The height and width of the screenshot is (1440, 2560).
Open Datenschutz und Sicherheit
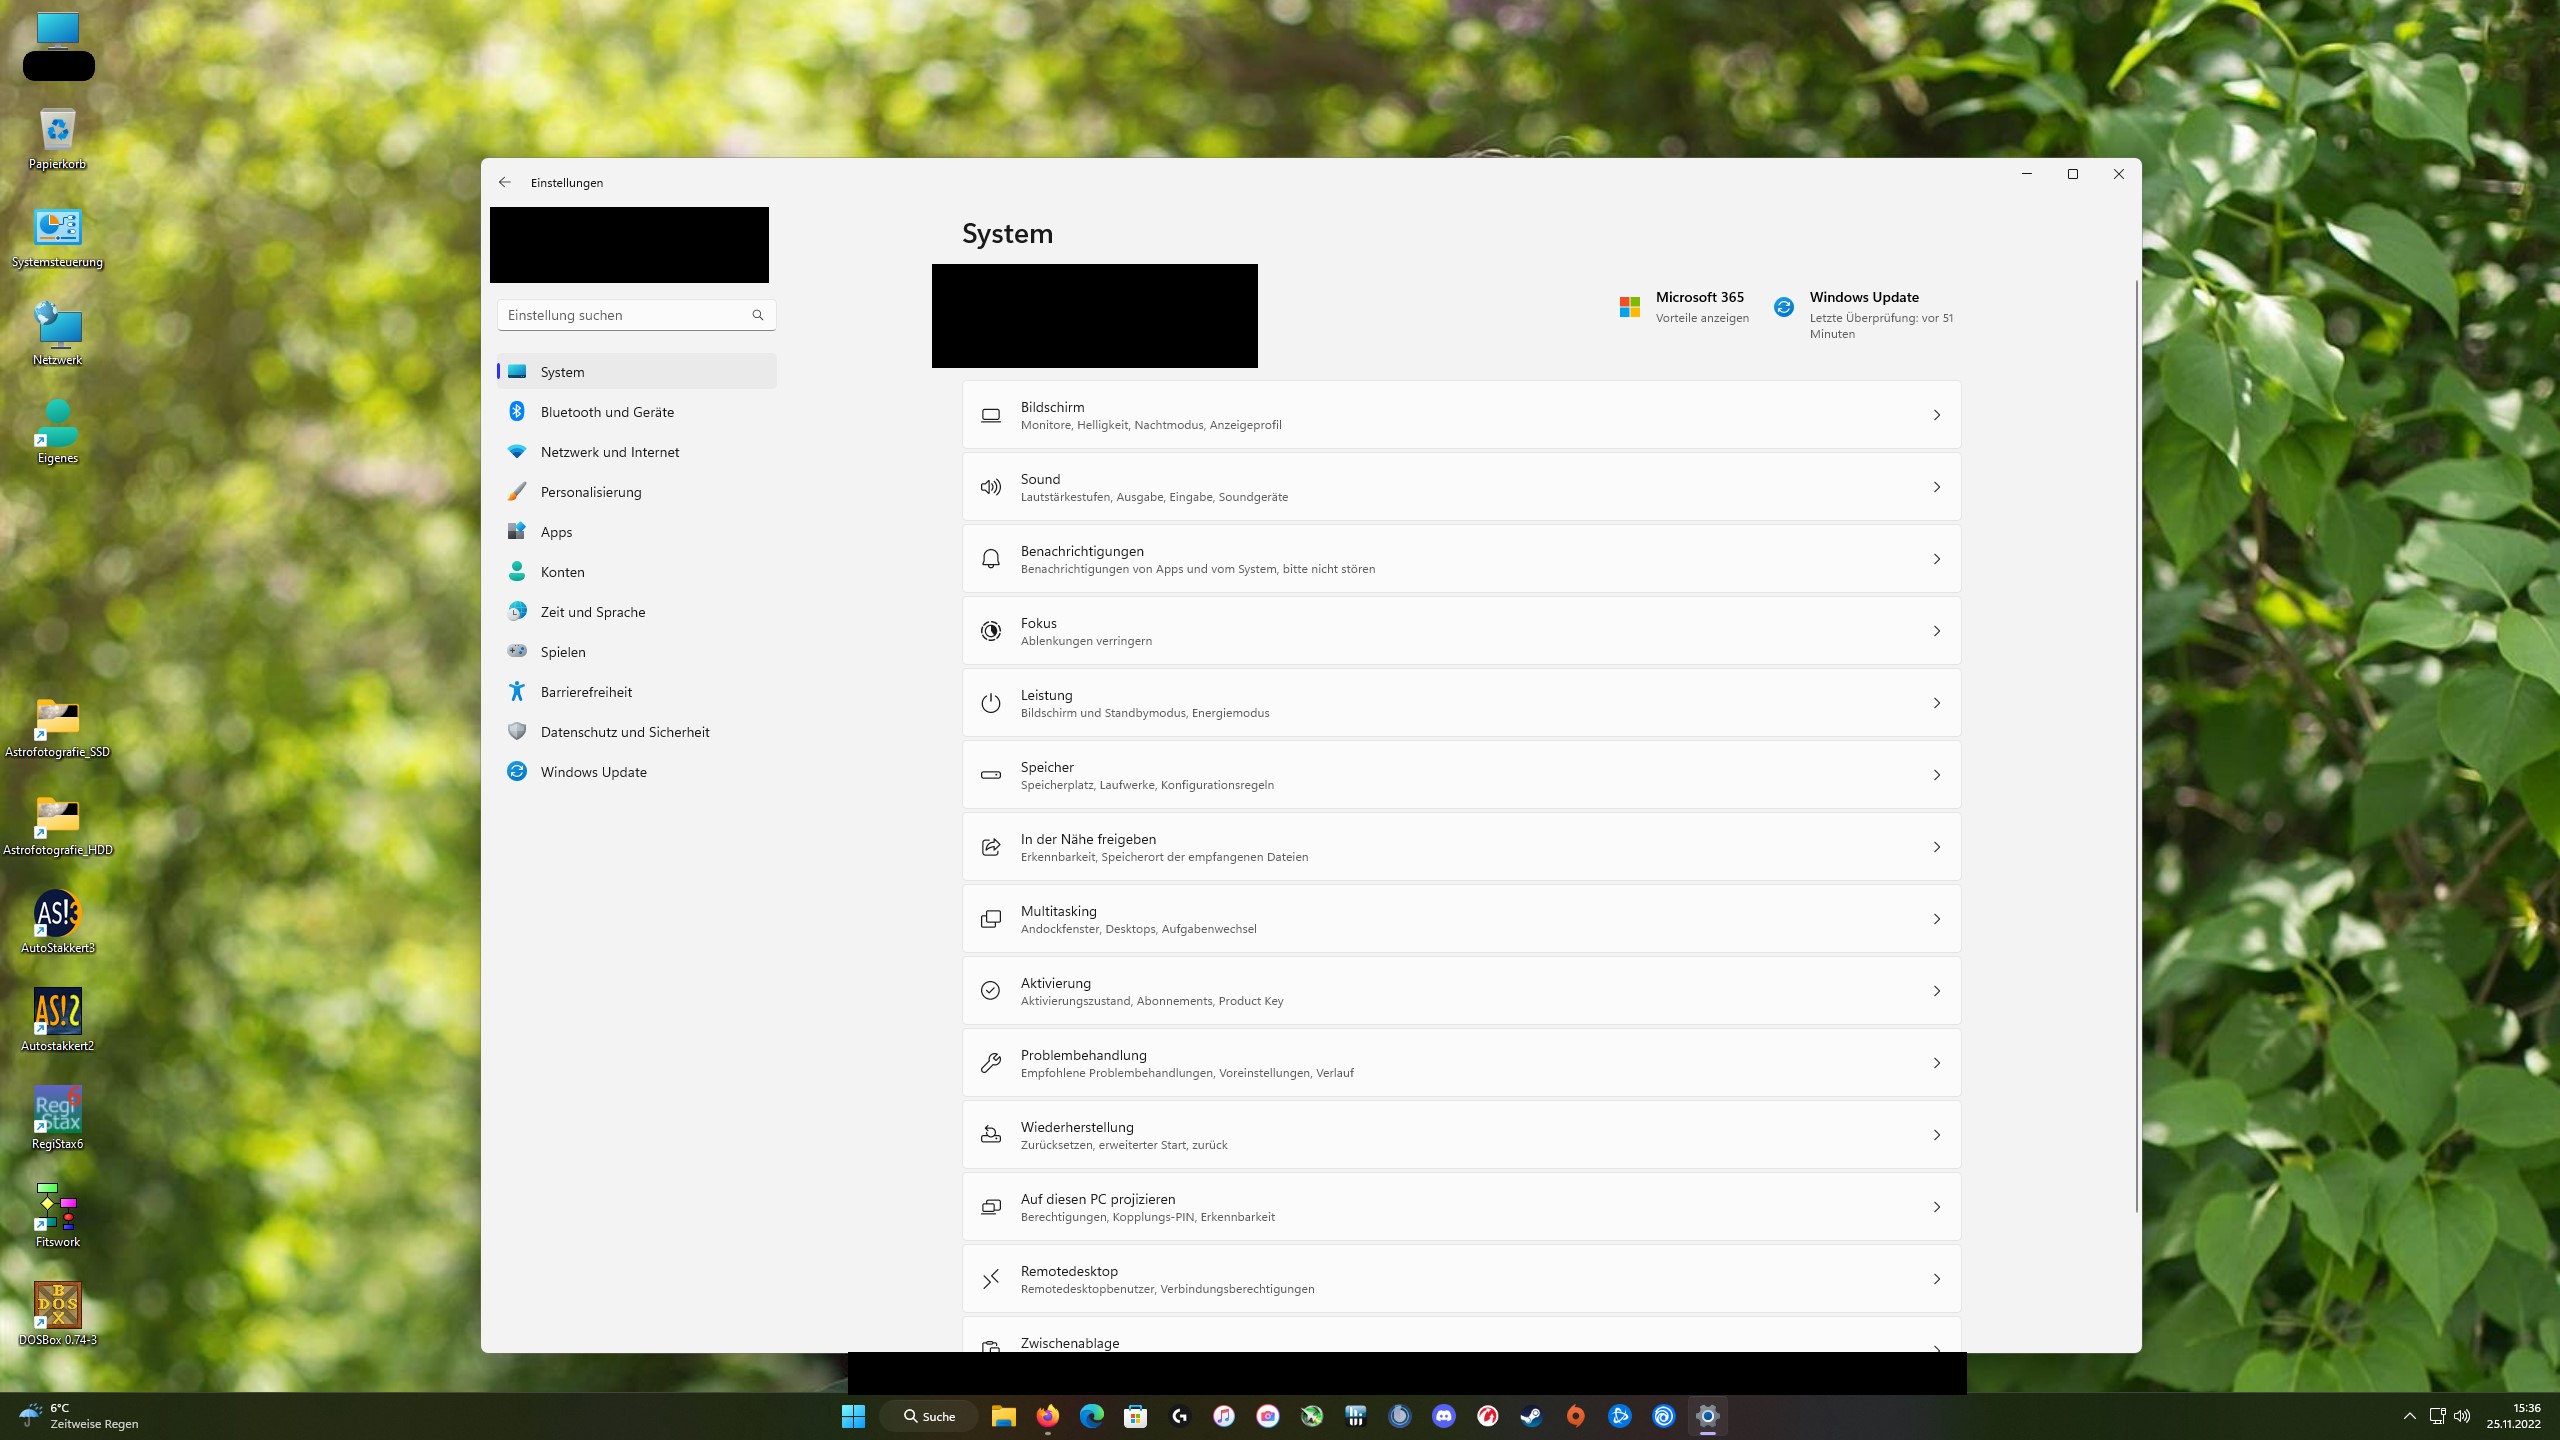(x=624, y=732)
